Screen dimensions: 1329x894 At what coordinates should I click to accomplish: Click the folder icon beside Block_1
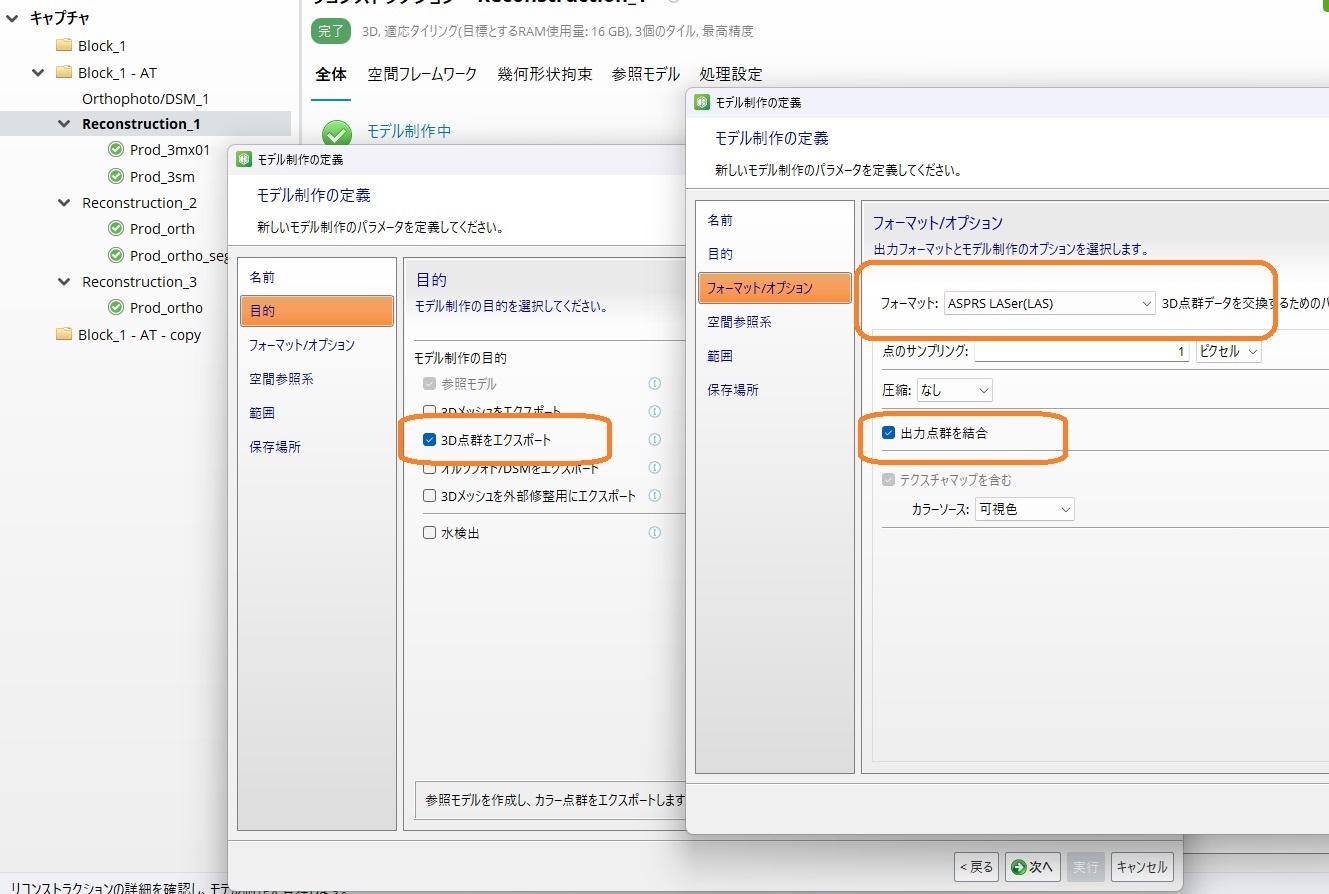(64, 46)
